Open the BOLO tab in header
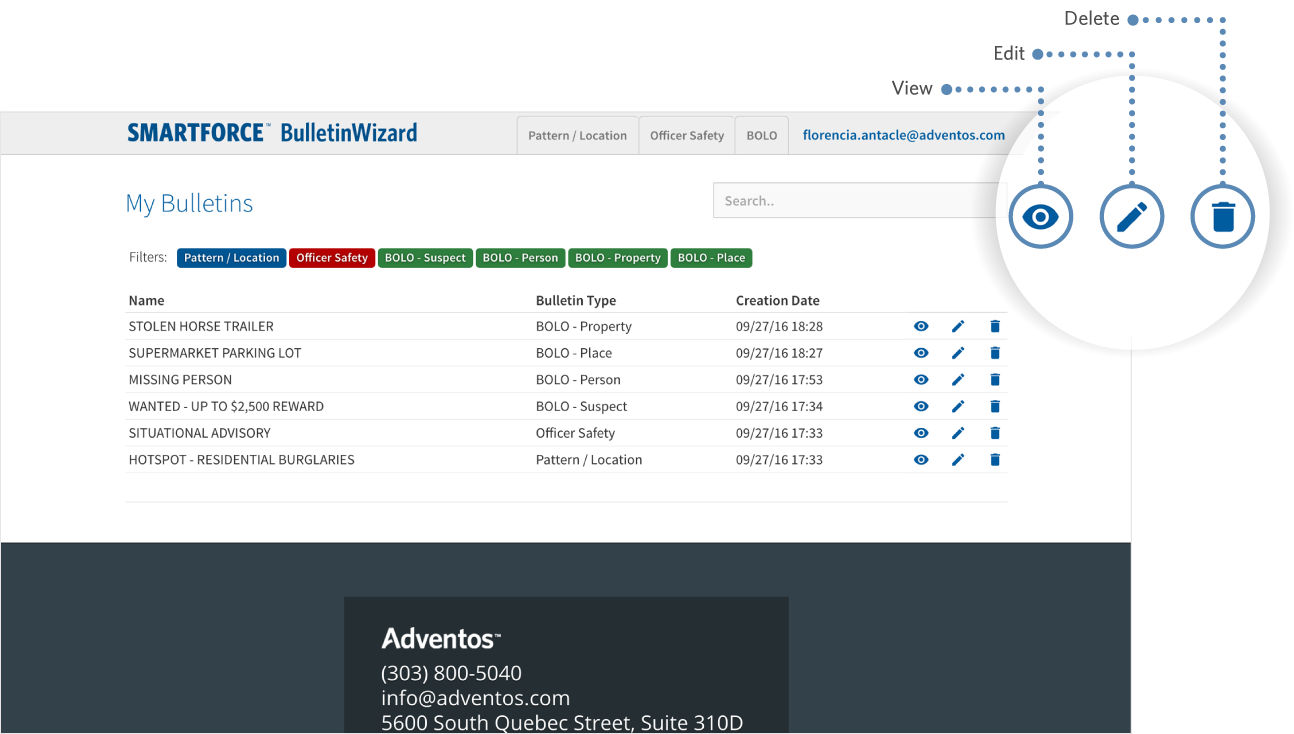Image resolution: width=1294 pixels, height=734 pixels. click(x=761, y=136)
